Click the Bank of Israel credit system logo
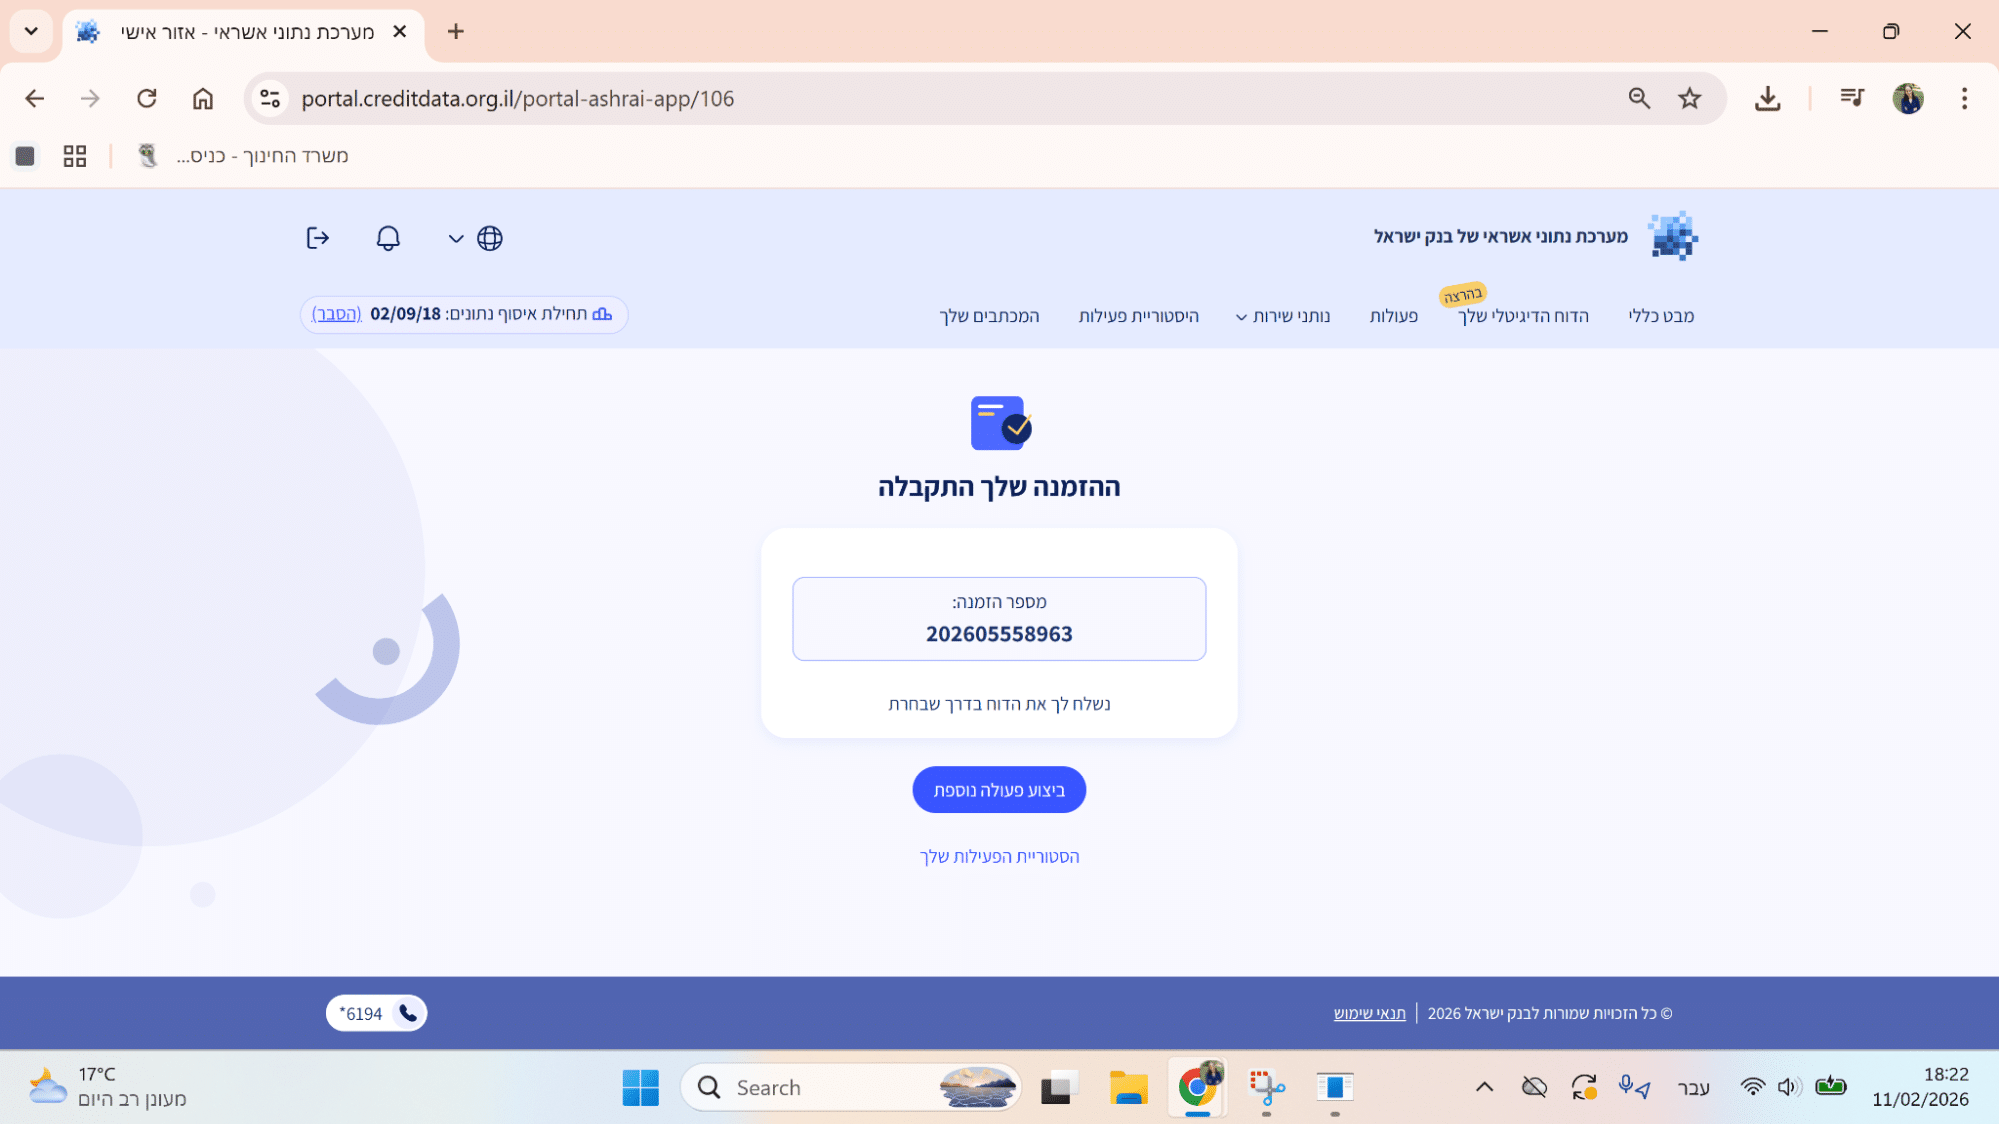Image resolution: width=1999 pixels, height=1125 pixels. (1673, 236)
